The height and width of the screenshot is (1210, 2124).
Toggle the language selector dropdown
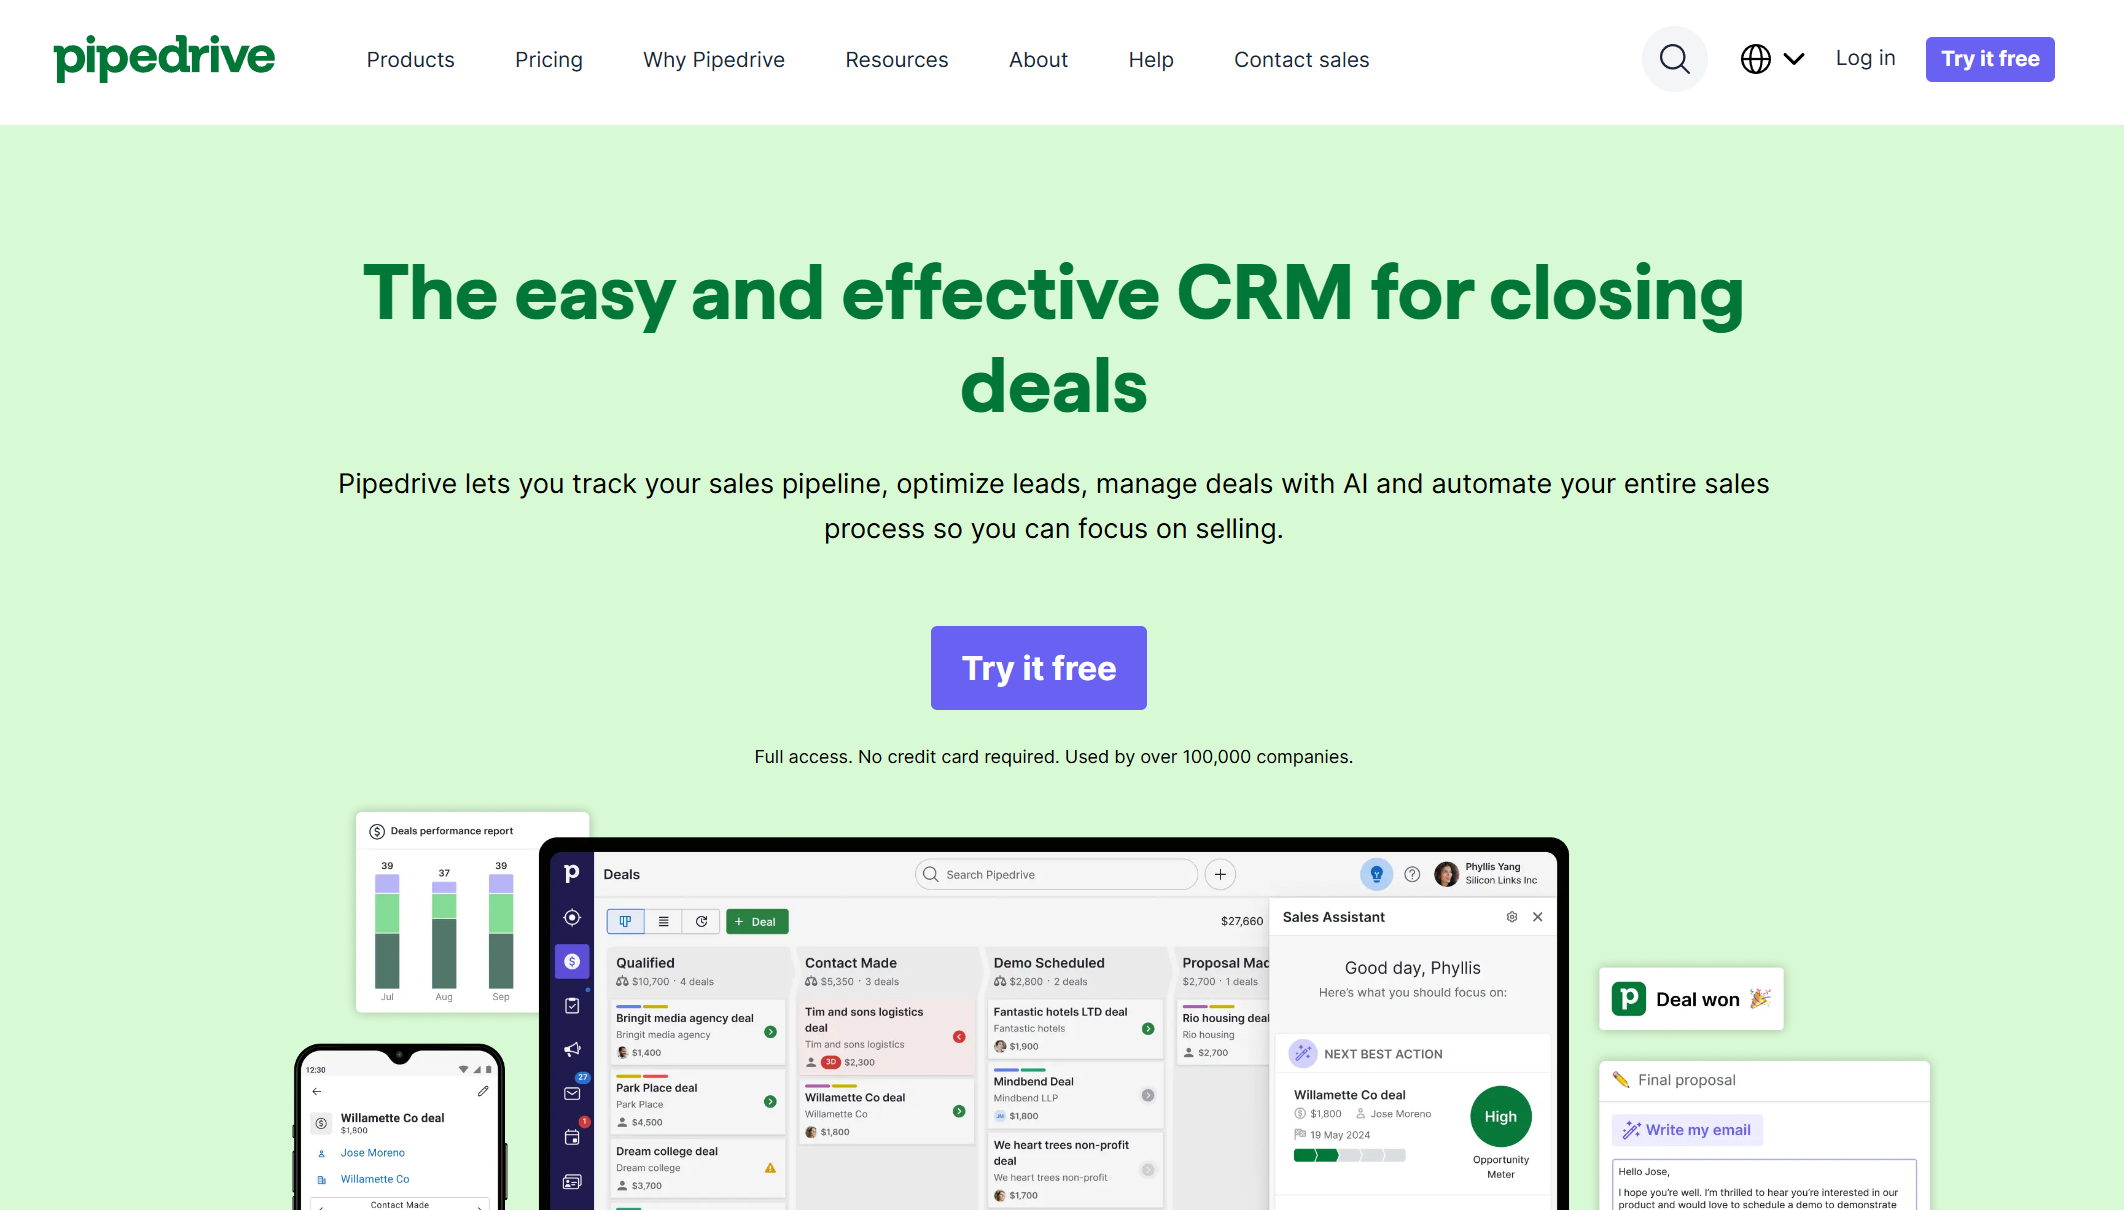pyautogui.click(x=1771, y=58)
